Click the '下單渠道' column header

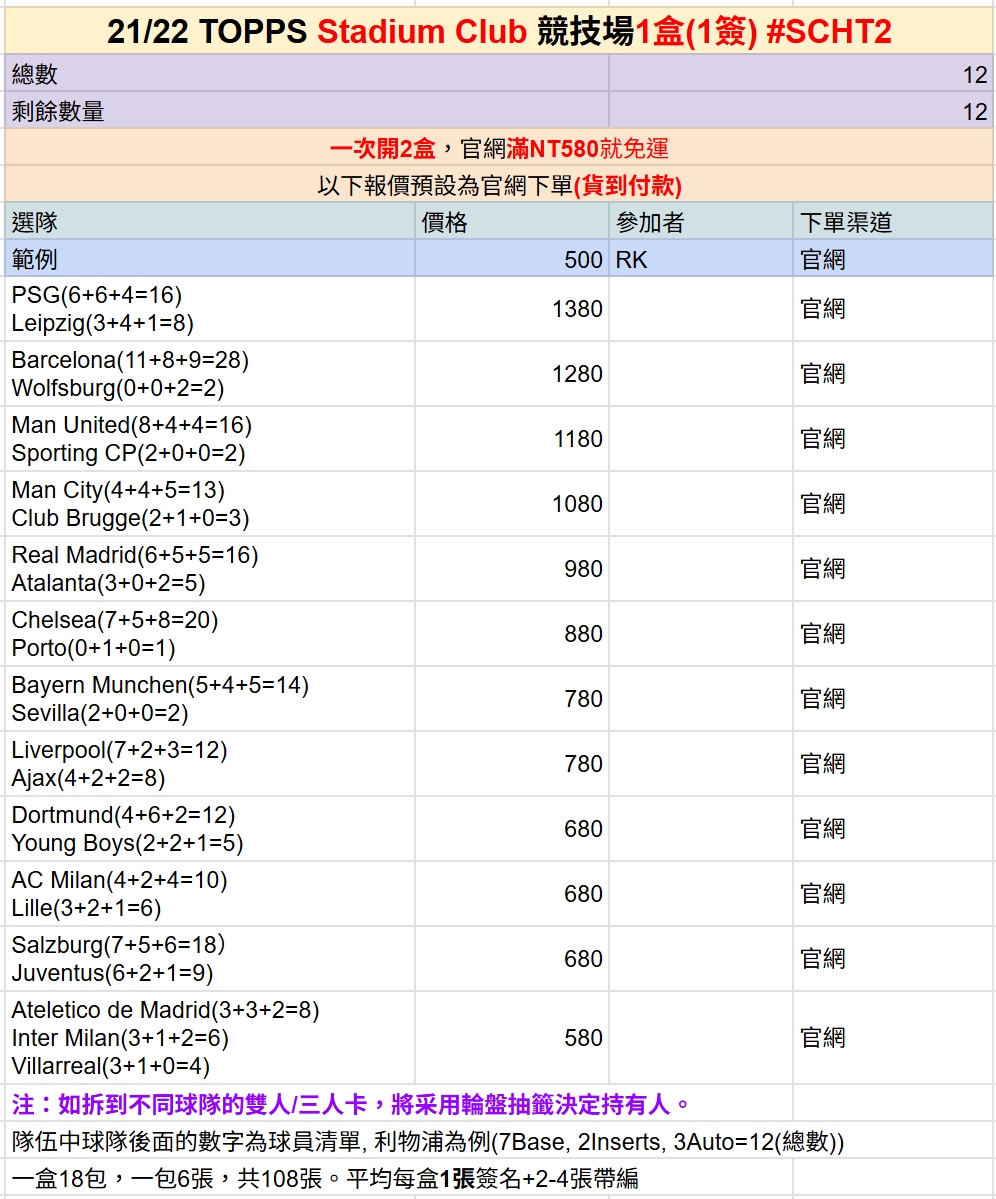point(894,222)
